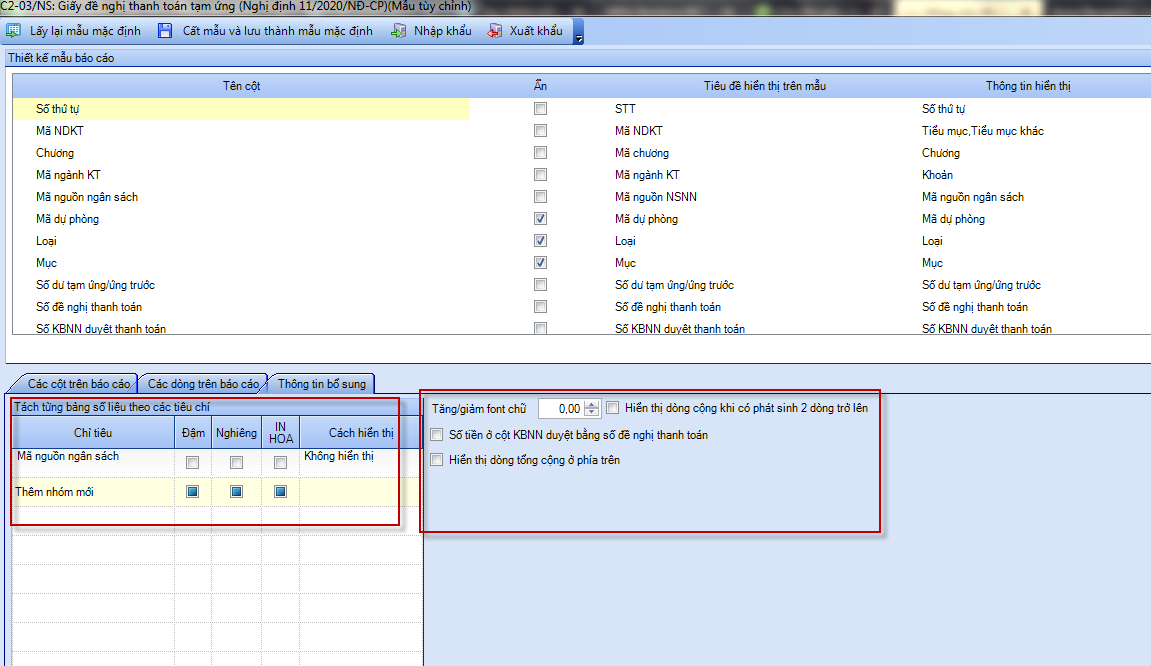The height and width of the screenshot is (666, 1151).
Task: Select the 'Thông tin bổ sung' tab
Action: click(x=322, y=383)
